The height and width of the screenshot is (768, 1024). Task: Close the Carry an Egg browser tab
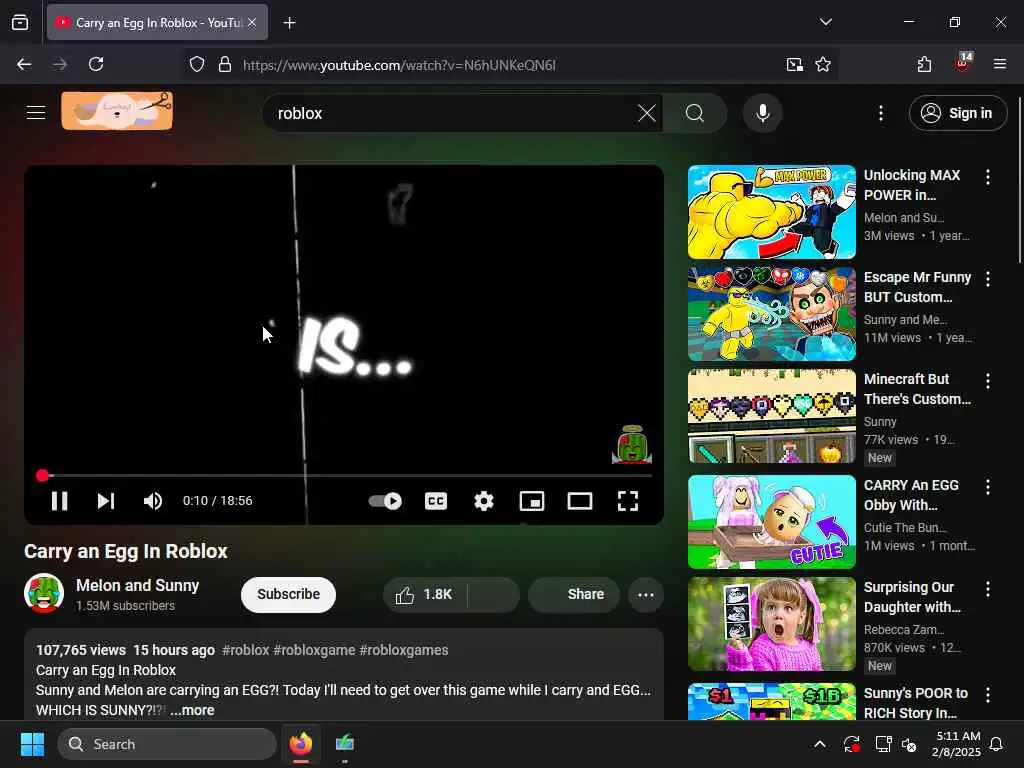coord(252,22)
